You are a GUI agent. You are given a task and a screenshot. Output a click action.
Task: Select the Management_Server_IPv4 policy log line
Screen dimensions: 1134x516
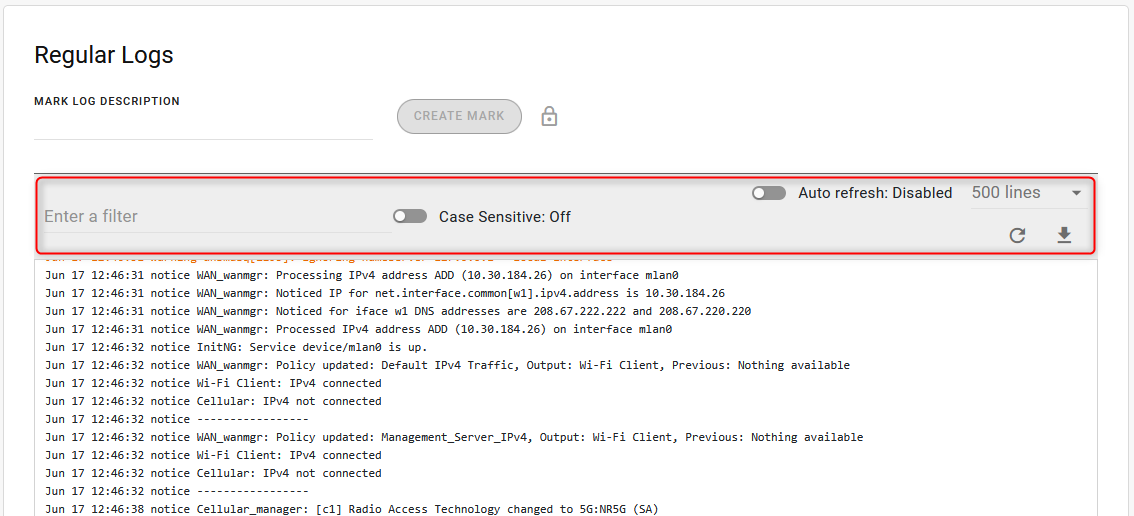pos(454,437)
